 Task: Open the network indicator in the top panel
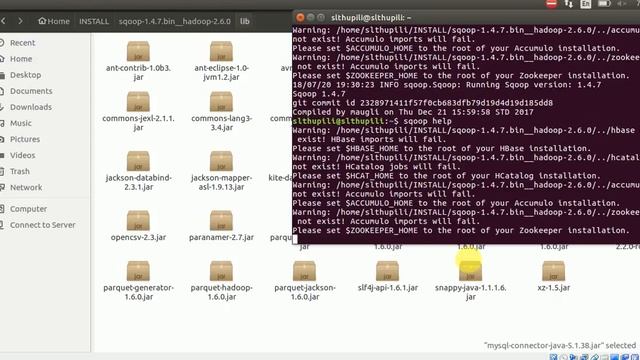tap(568, 4)
